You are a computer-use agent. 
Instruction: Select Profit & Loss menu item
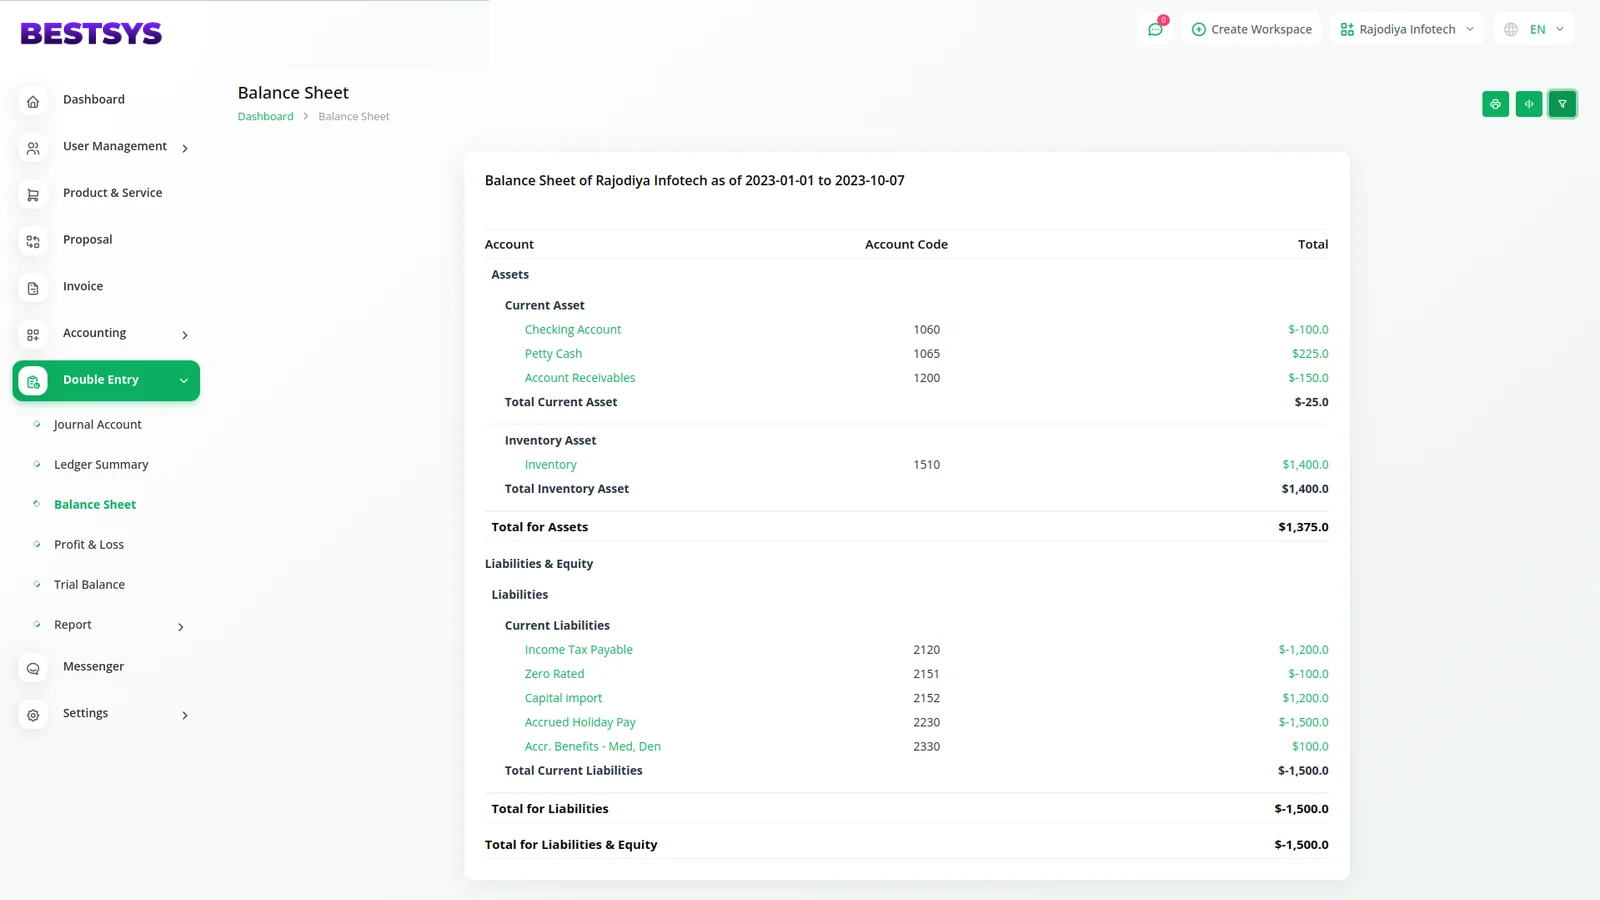point(89,545)
